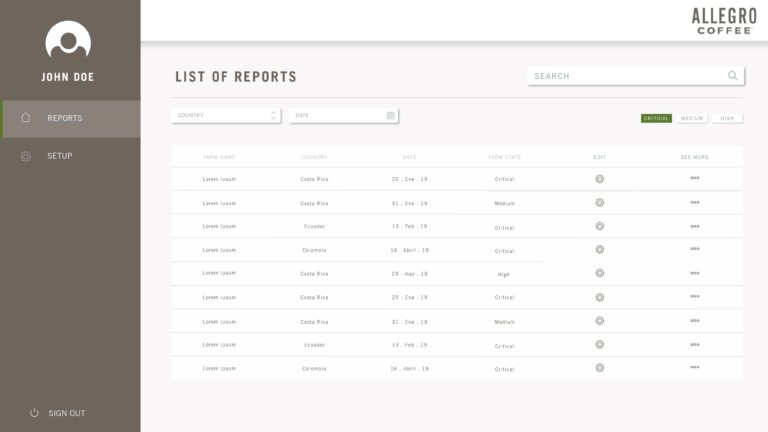This screenshot has width=768, height=432.
Task: Click edit gear icon for first Costa Rica row
Action: 599,179
